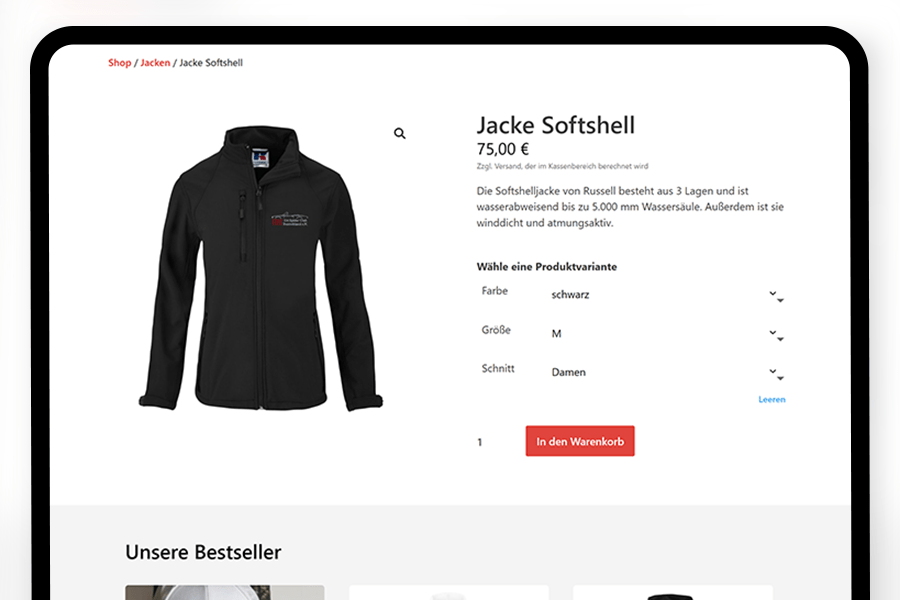Viewport: 900px width, 600px height.
Task: Open the third bestseller product card
Action: (x=673, y=593)
